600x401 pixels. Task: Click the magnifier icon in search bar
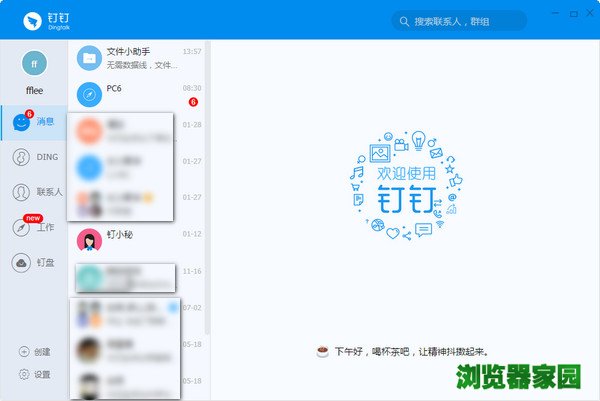tap(403, 21)
